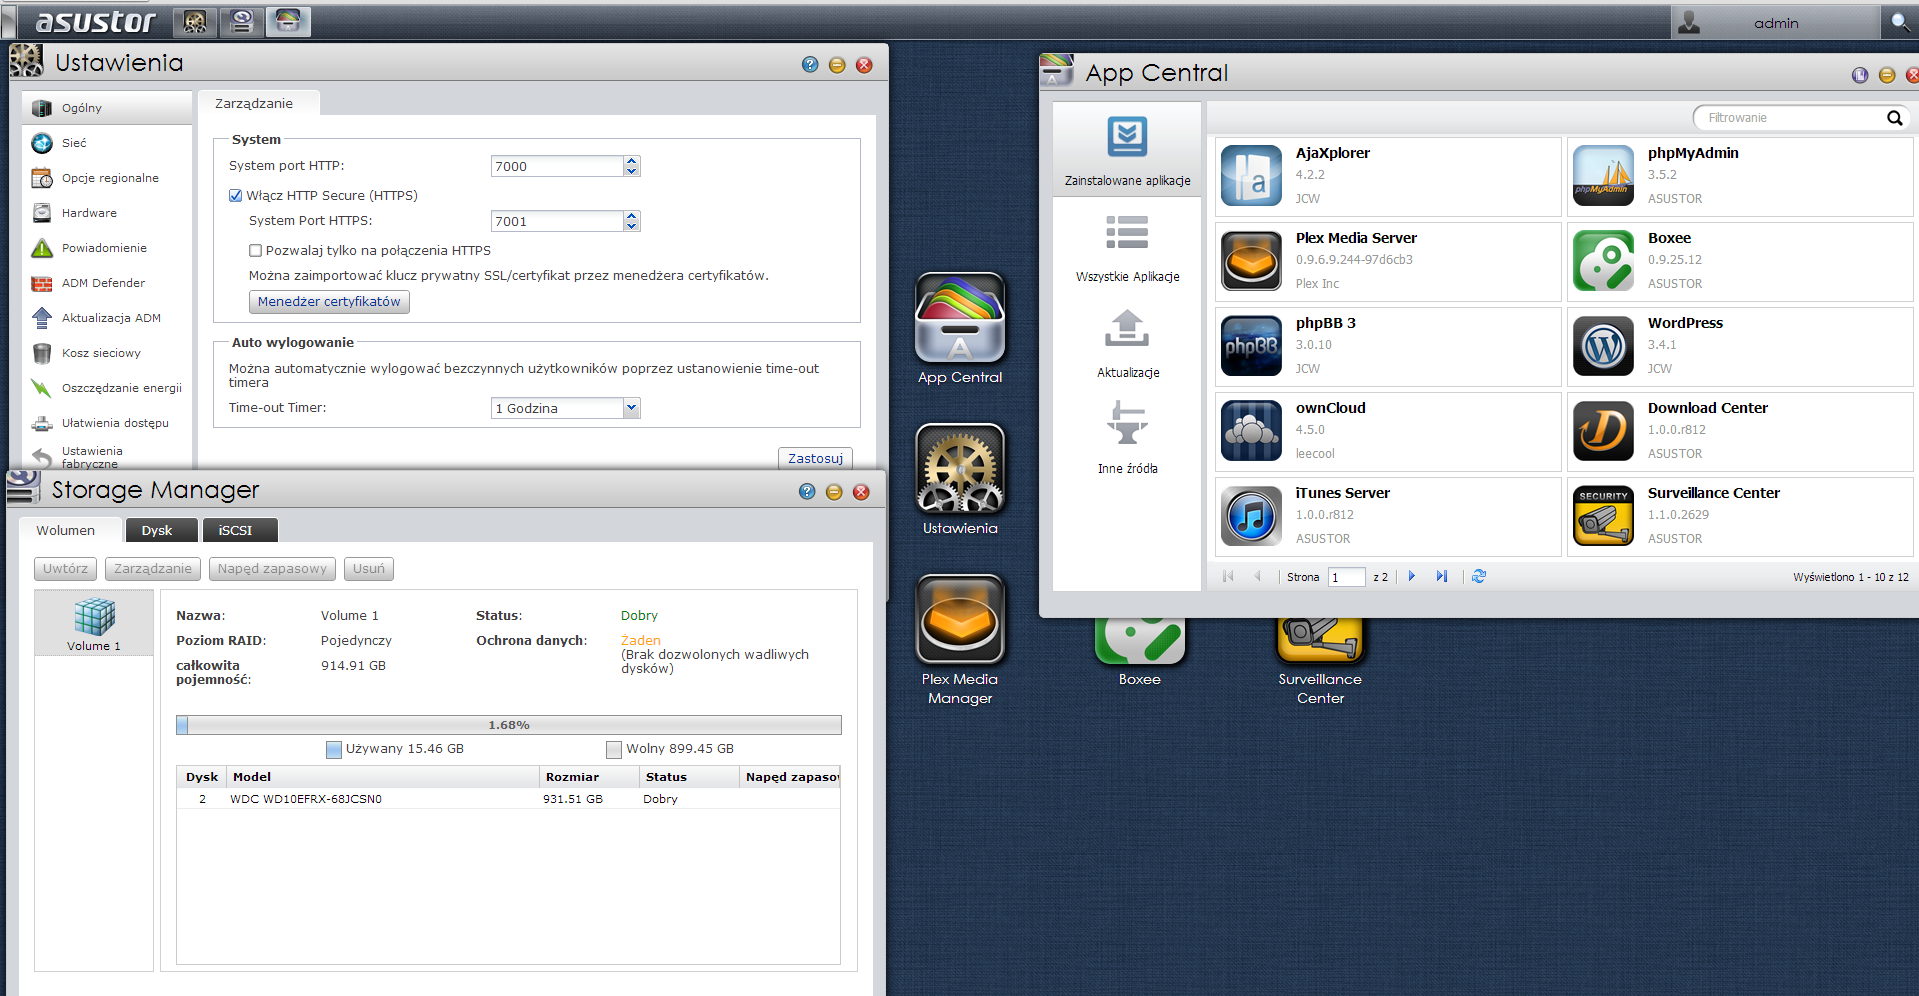The height and width of the screenshot is (996, 1919).
Task: Open WordPress app icon
Action: (x=1603, y=346)
